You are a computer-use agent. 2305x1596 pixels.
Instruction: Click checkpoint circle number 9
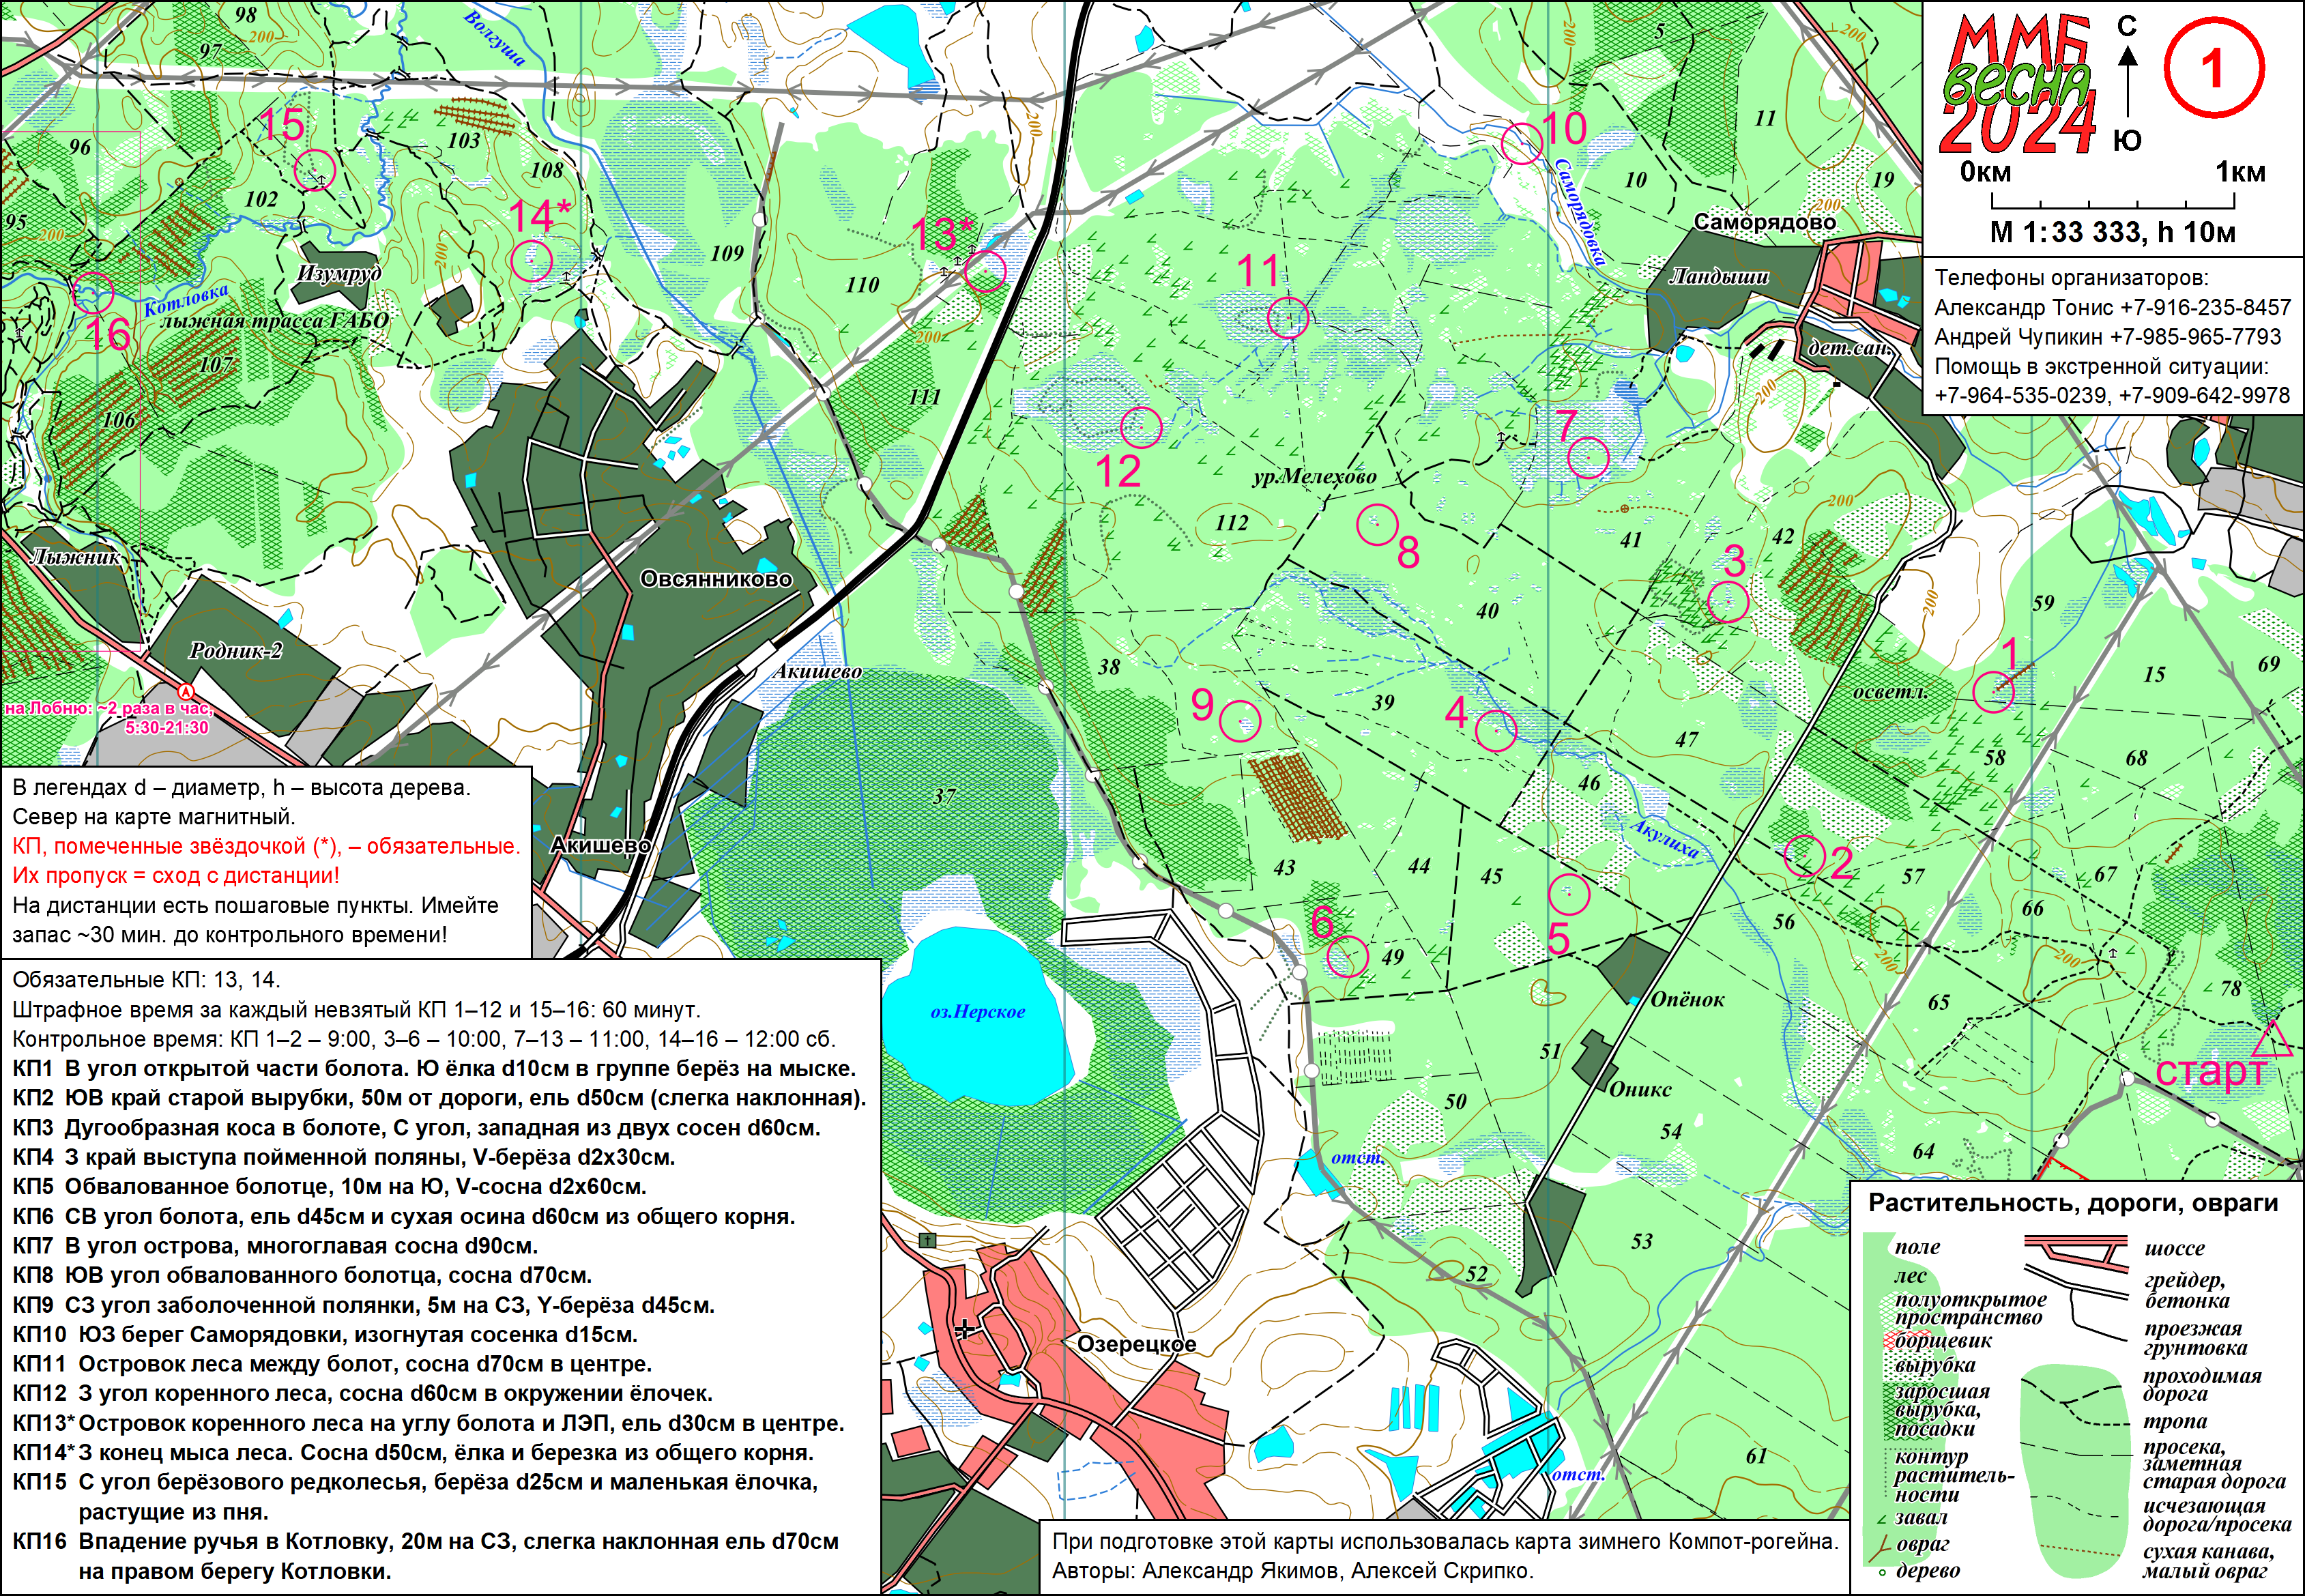pyautogui.click(x=1241, y=721)
